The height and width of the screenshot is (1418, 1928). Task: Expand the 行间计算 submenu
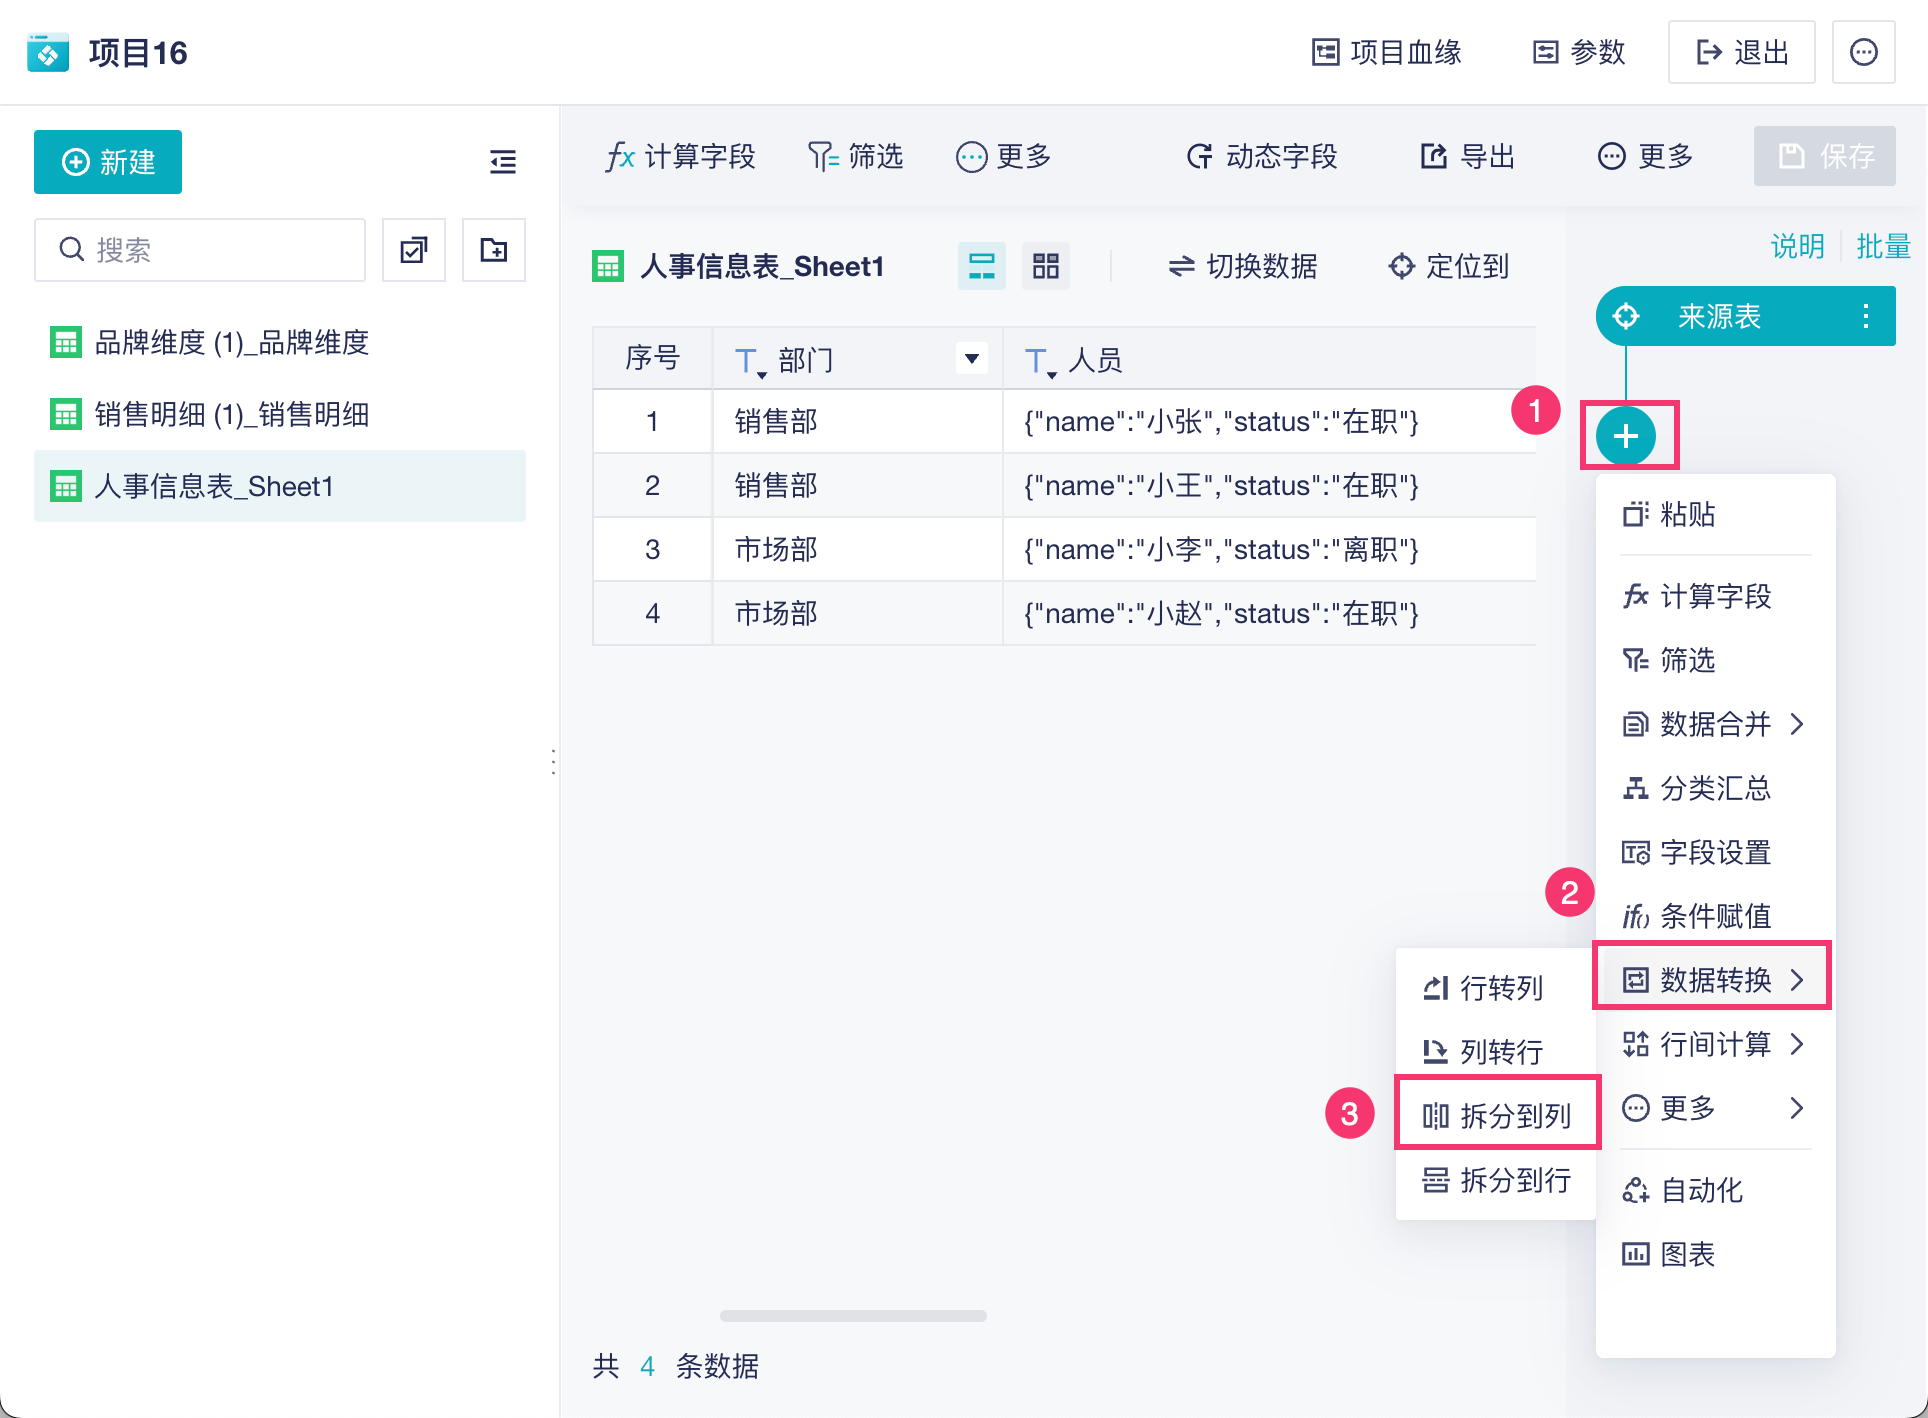(x=1714, y=1044)
